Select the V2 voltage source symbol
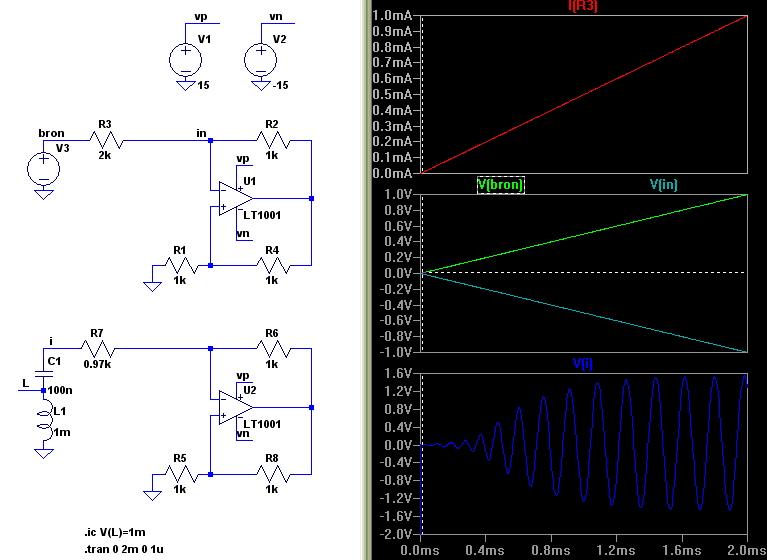The image size is (767, 560). [260, 58]
